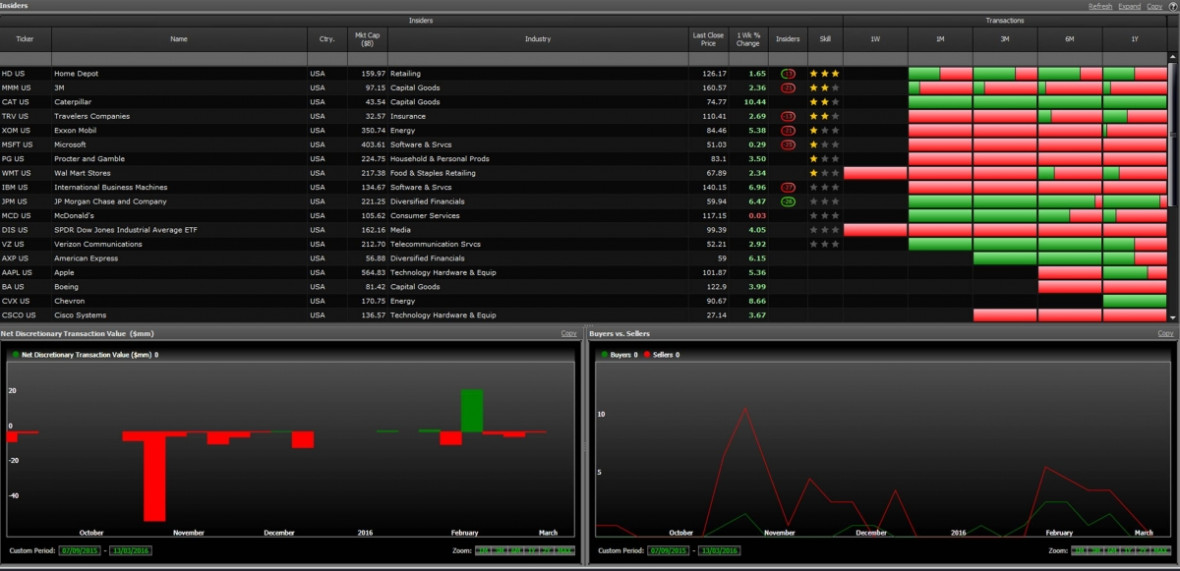Sort by the Skill column header
The width and height of the screenshot is (1180, 571).
coord(825,39)
